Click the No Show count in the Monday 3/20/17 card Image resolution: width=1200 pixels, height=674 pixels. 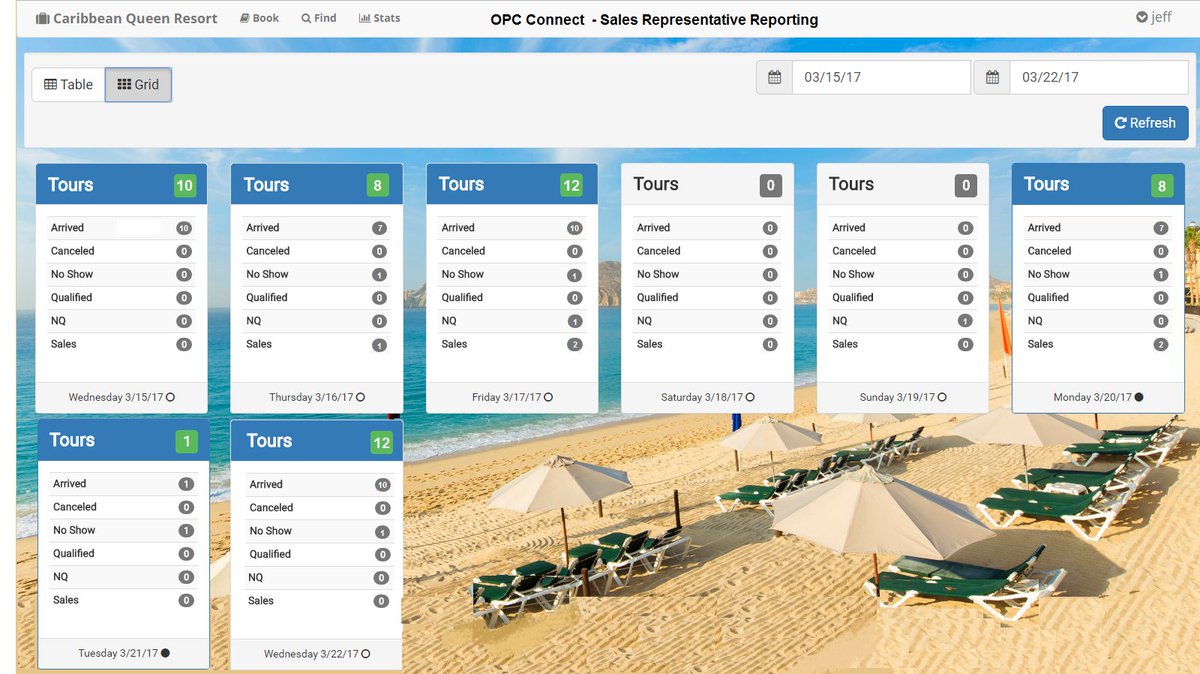(1160, 275)
